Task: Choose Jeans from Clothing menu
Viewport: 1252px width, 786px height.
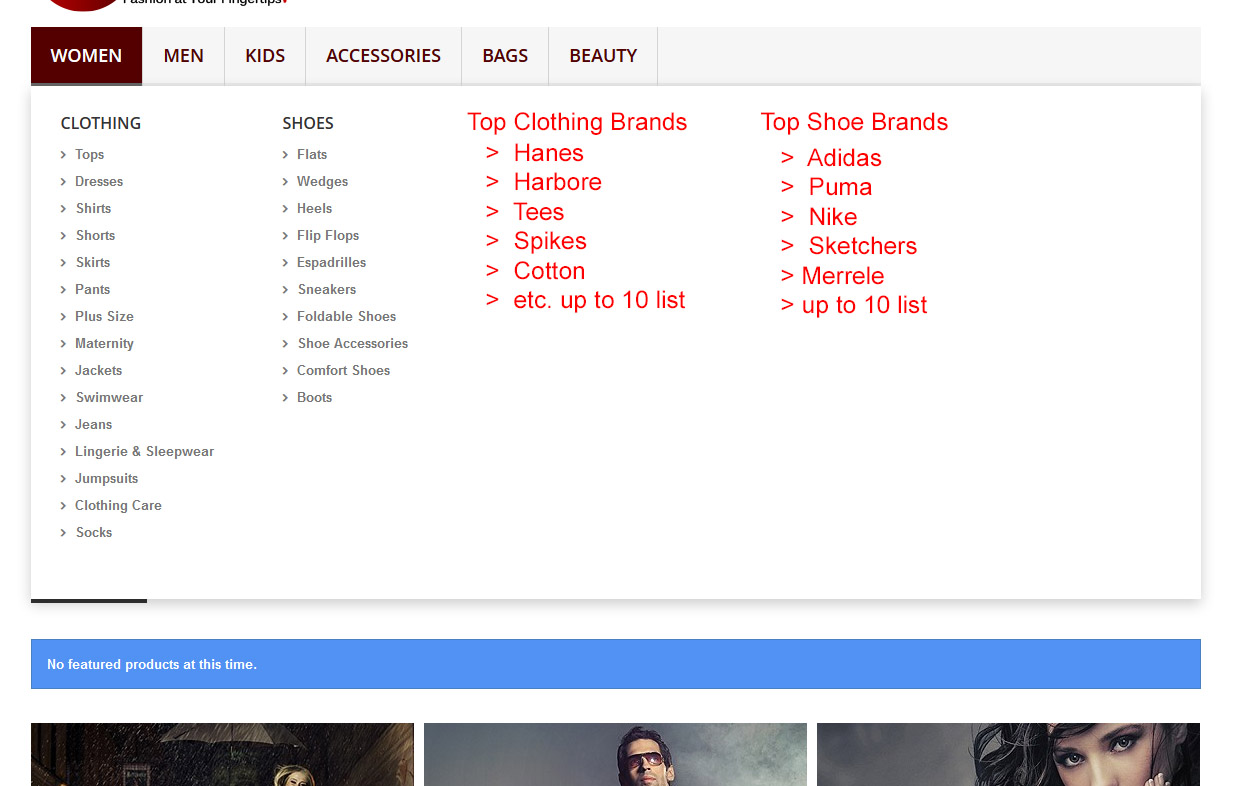Action: coord(93,424)
